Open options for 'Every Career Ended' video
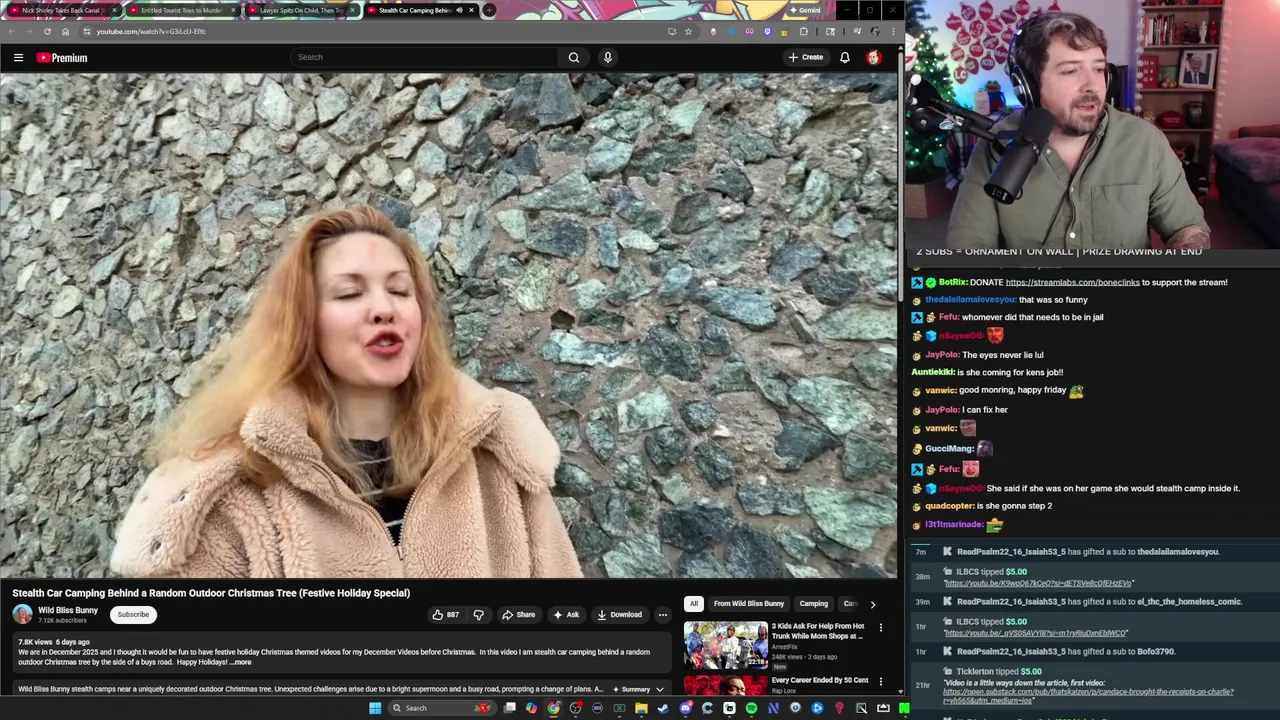 coord(880,682)
